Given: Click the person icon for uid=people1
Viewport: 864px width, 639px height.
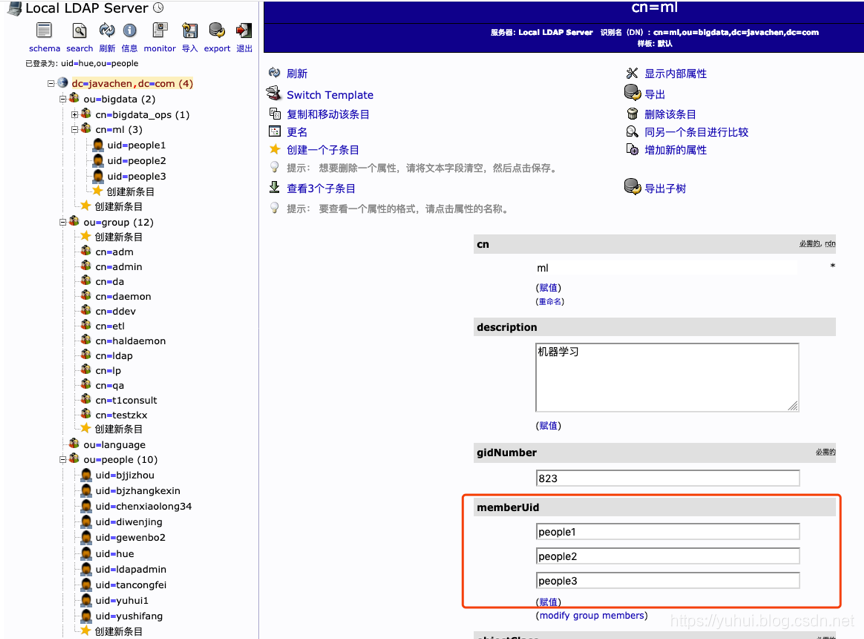Looking at the screenshot, I should 98,145.
